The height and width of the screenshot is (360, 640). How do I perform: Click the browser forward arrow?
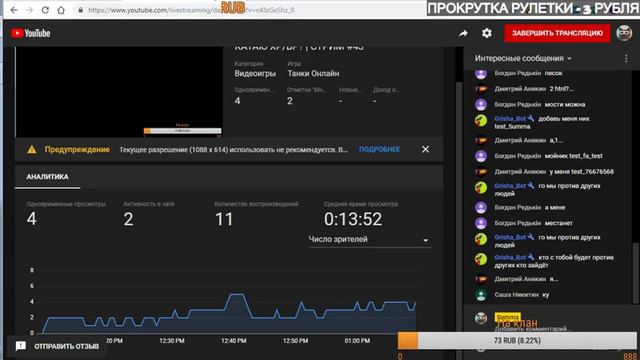[x=29, y=10]
